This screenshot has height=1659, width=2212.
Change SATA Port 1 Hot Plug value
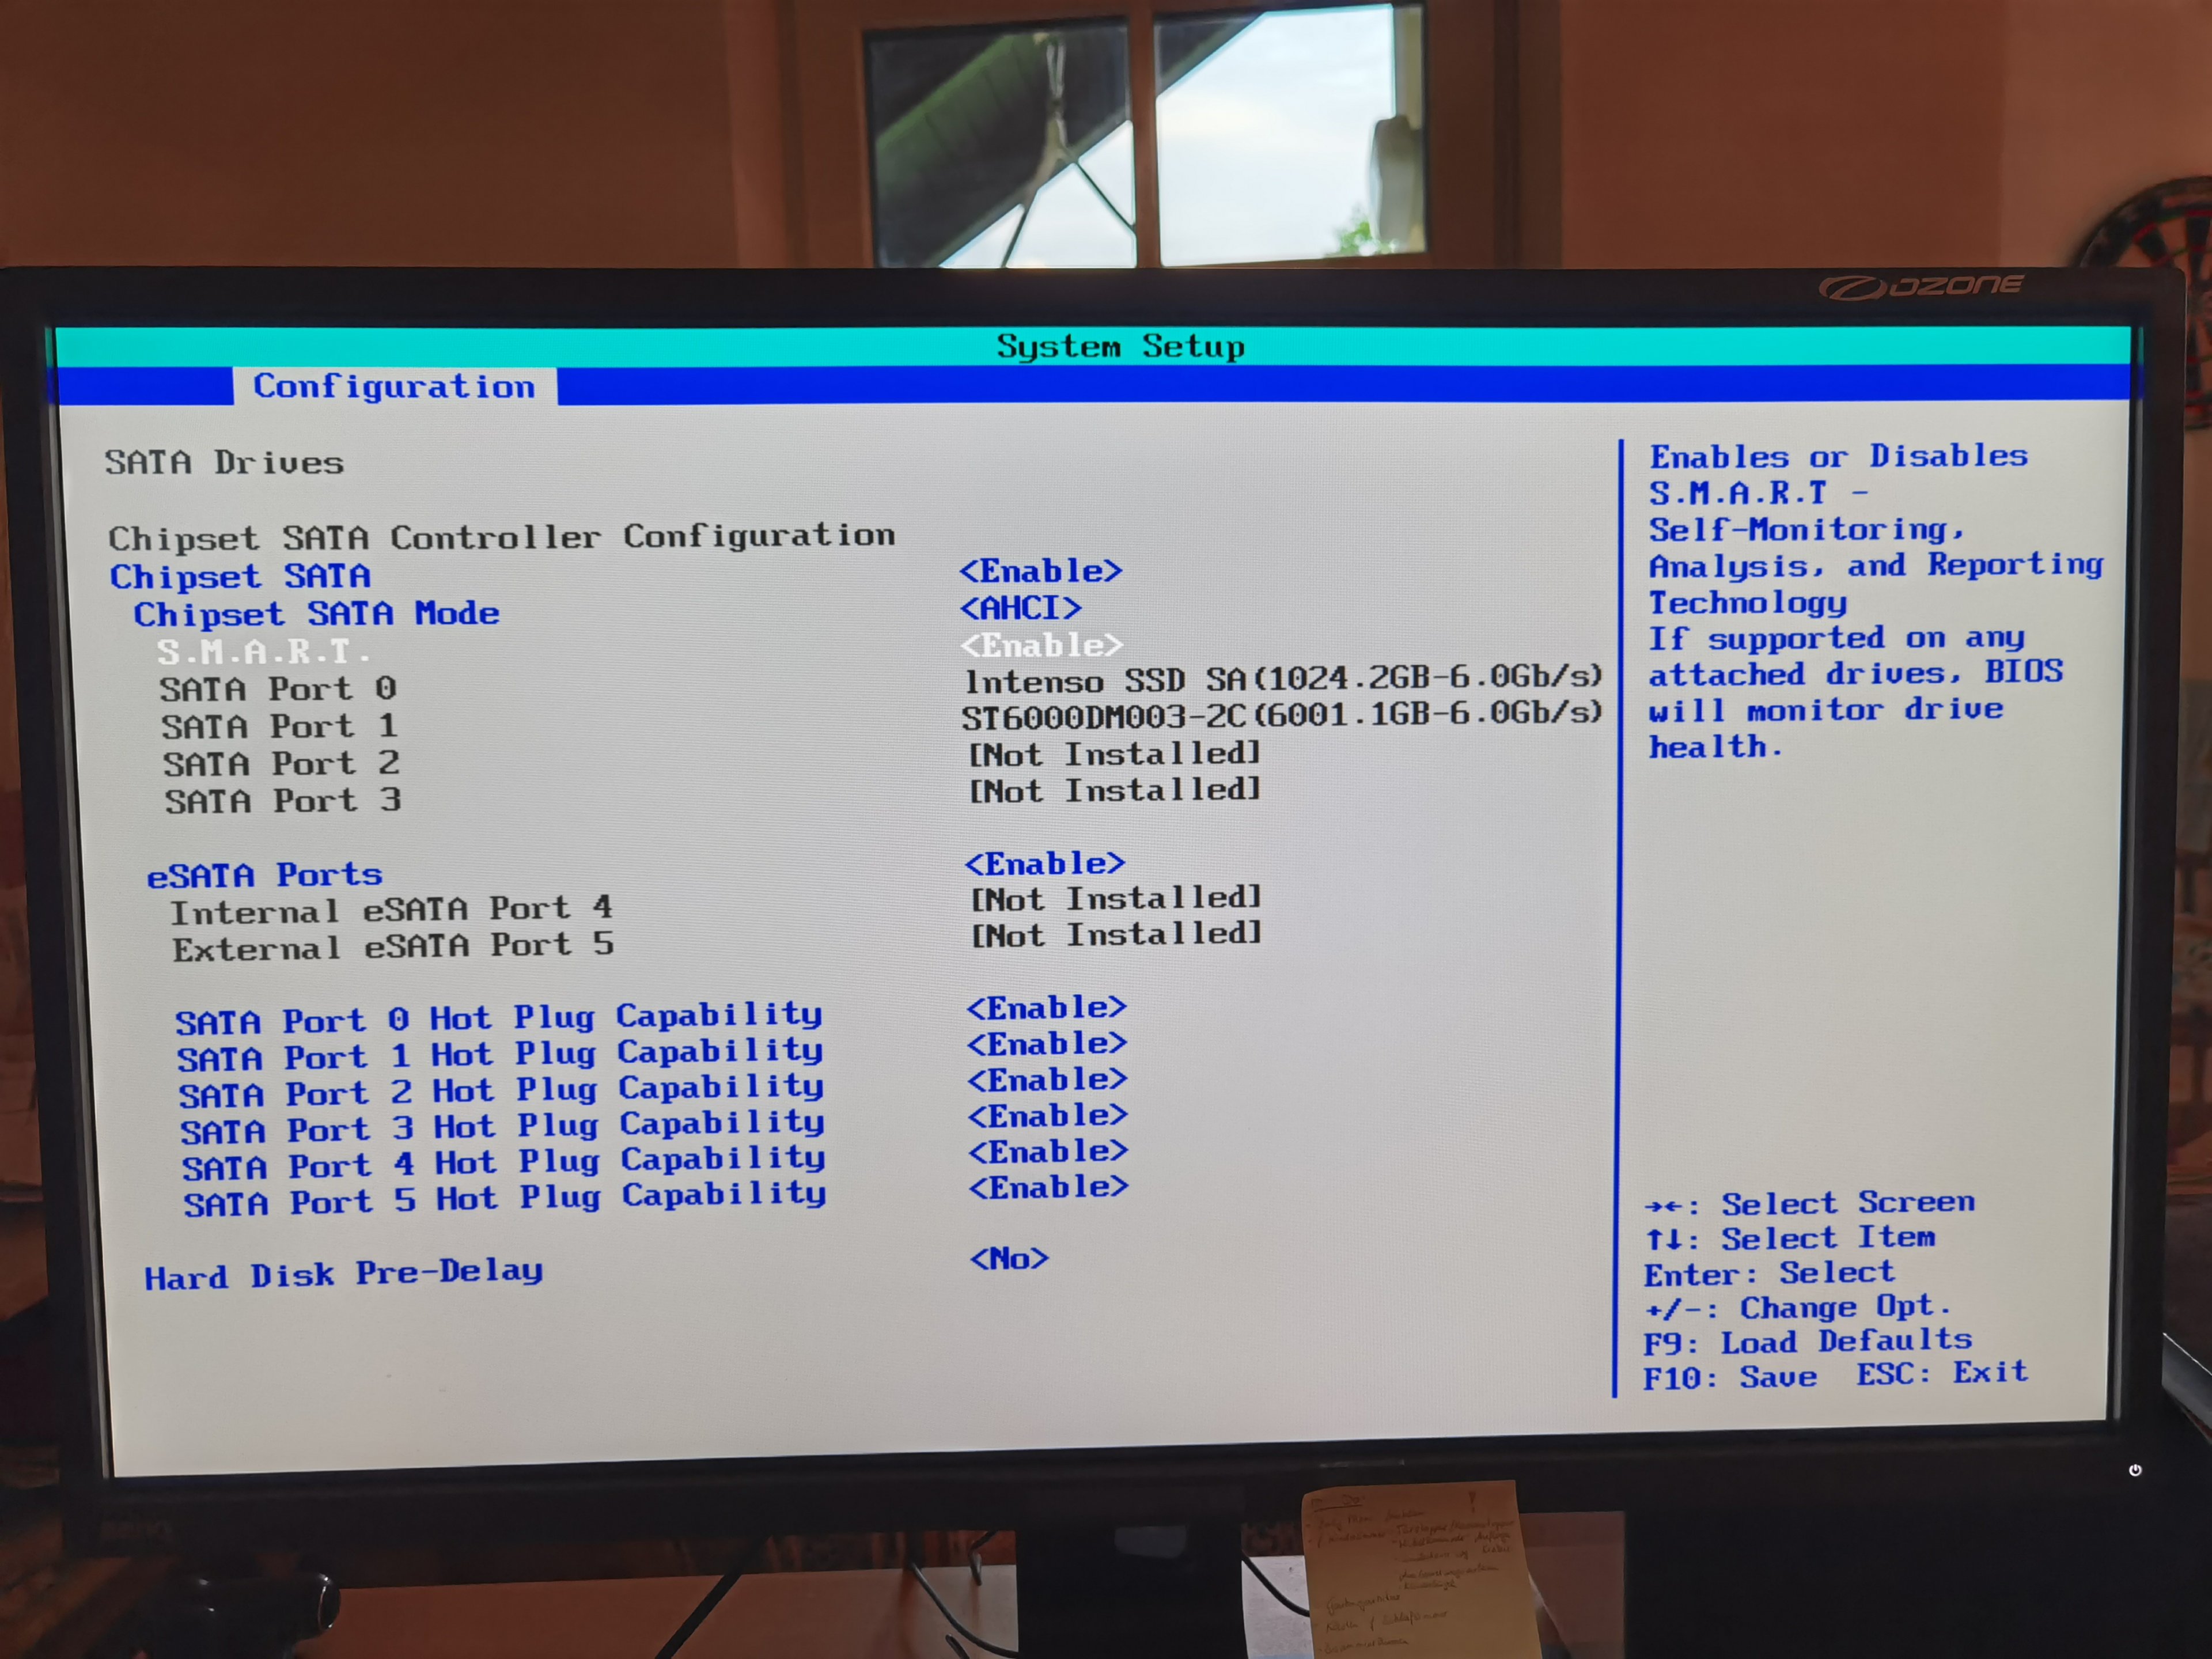tap(1046, 1043)
